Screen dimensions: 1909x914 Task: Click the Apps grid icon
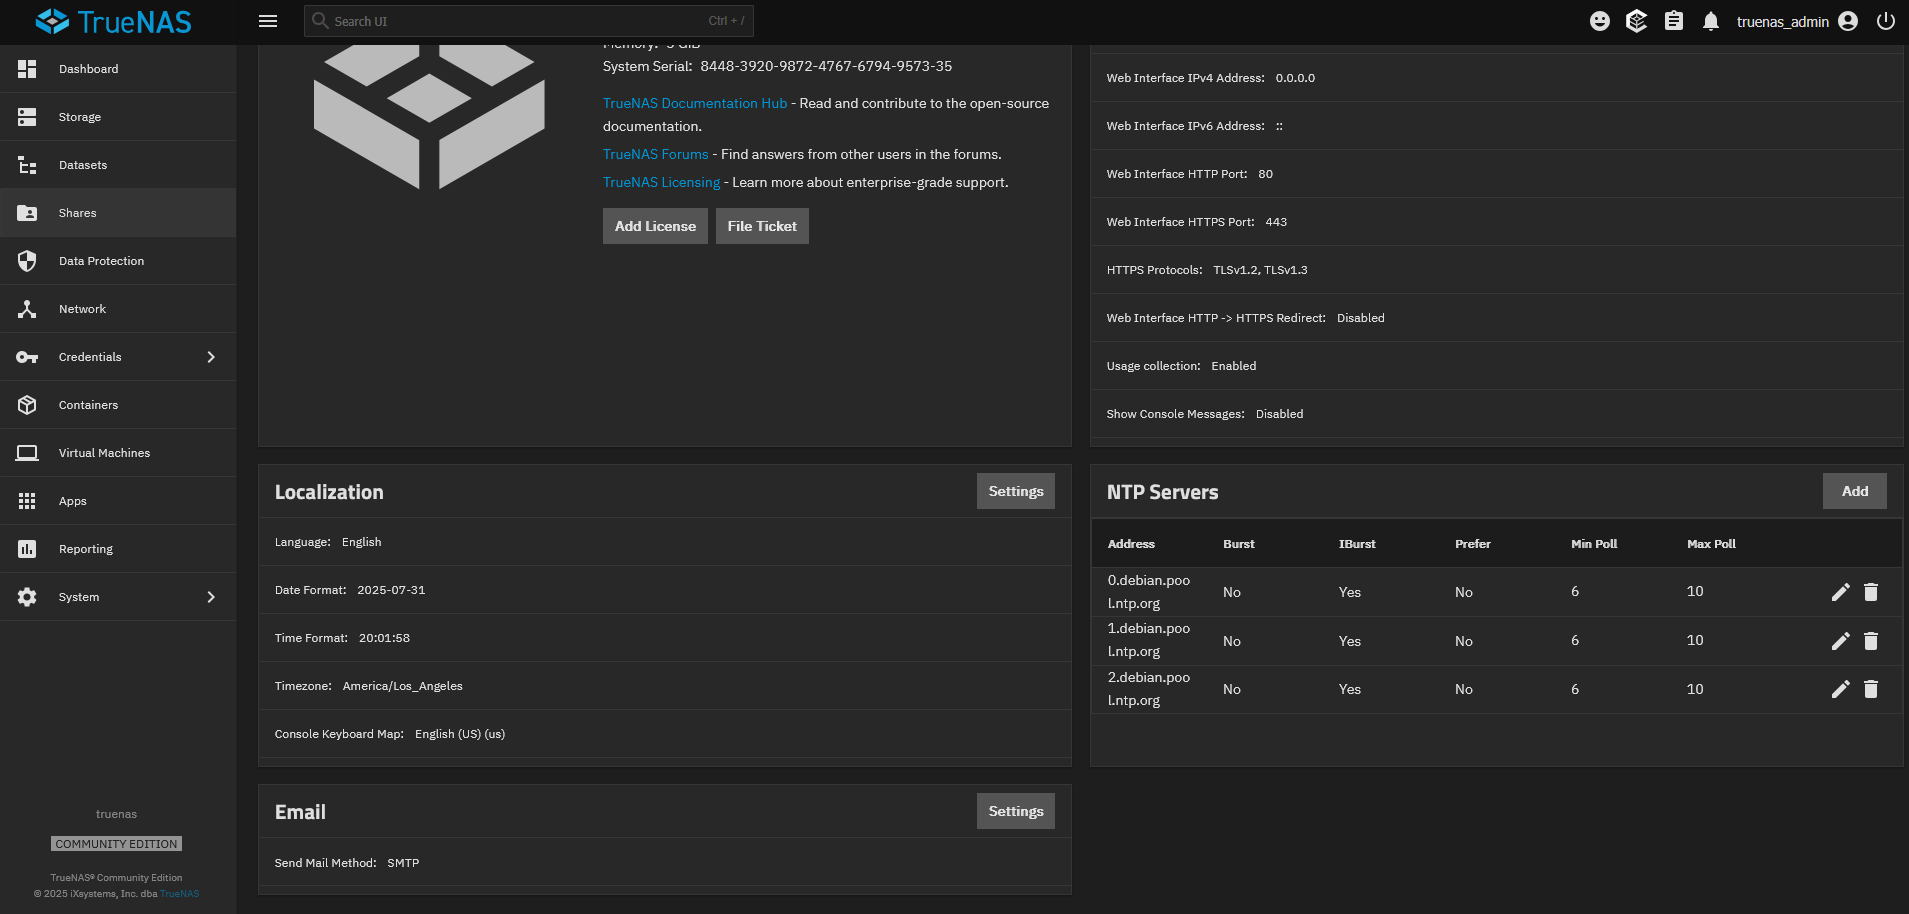coord(27,501)
